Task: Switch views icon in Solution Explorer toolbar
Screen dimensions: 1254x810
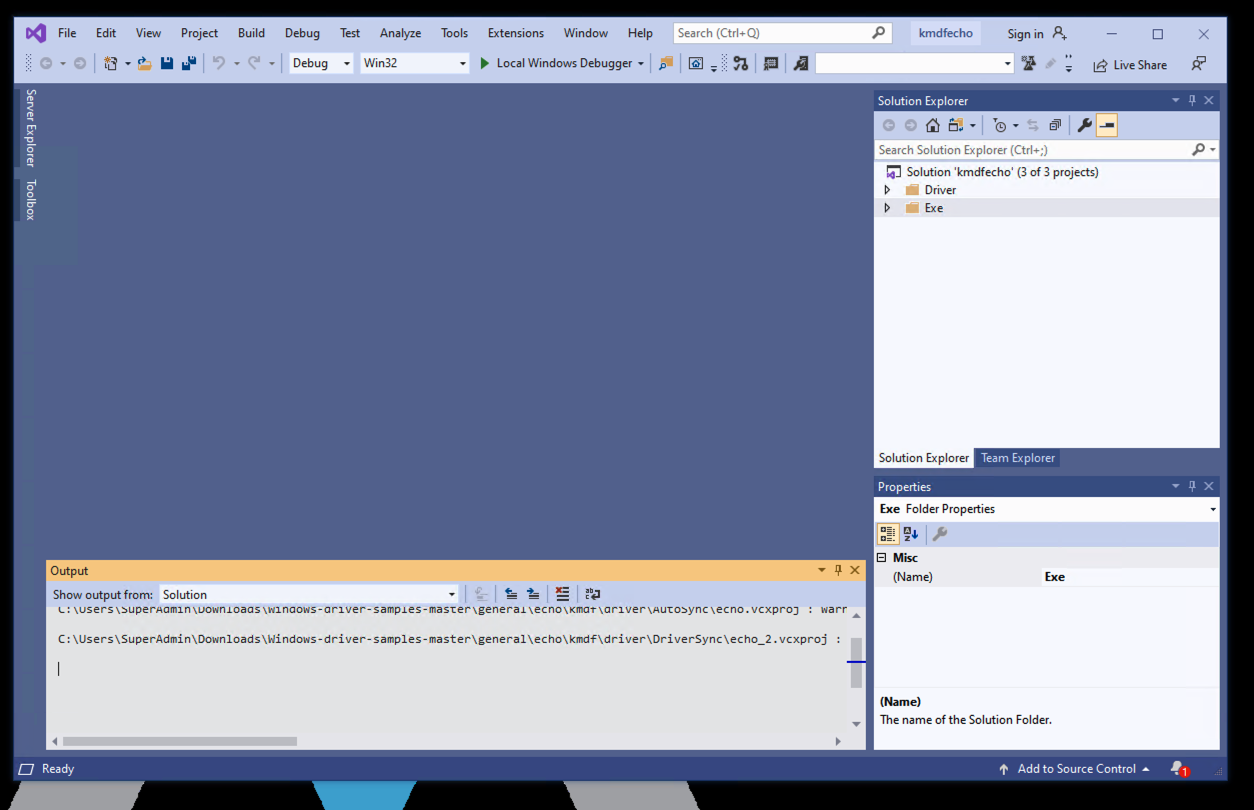Action: click(x=956, y=125)
